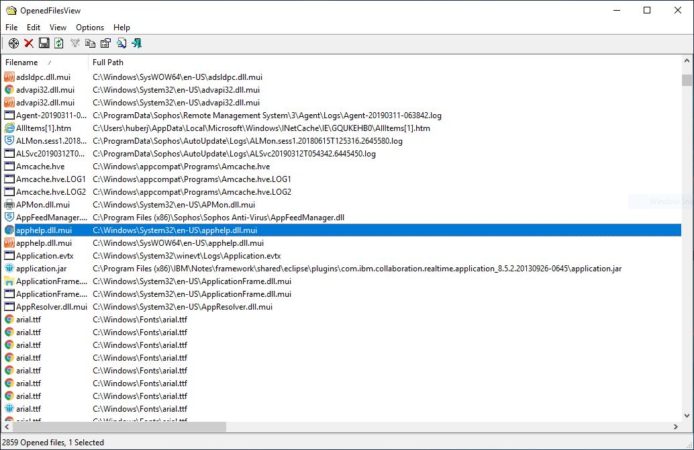The width and height of the screenshot is (694, 450).
Task: Click the Find toolbar icon
Action: click(x=121, y=43)
